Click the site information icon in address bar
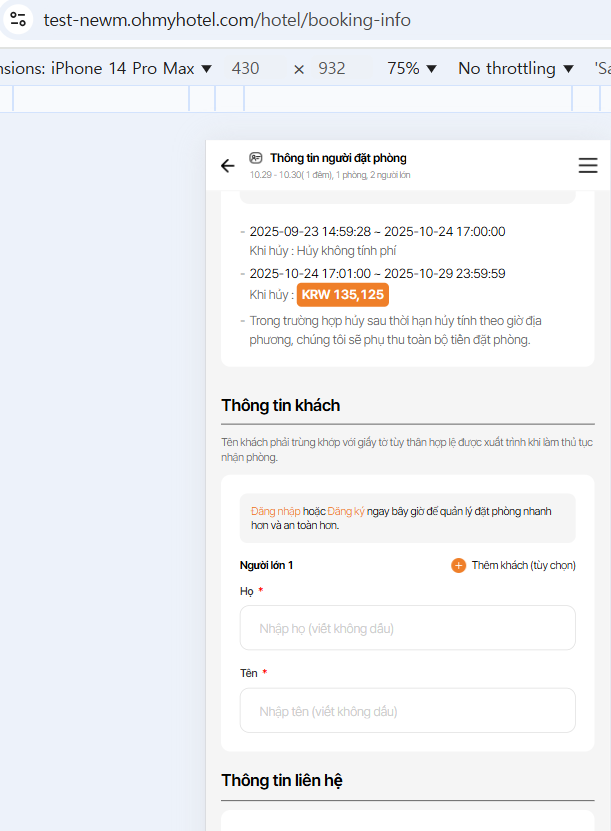611x831 pixels. coord(18,20)
